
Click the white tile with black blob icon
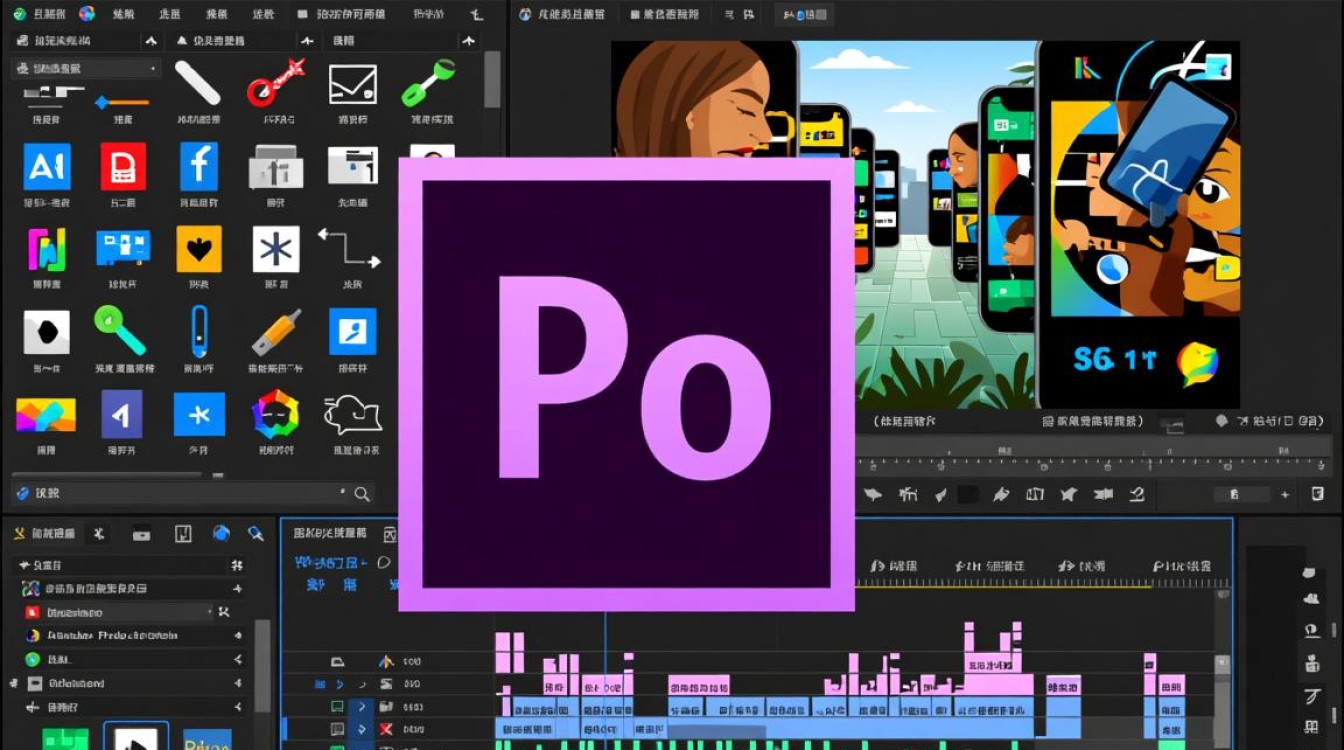point(47,333)
